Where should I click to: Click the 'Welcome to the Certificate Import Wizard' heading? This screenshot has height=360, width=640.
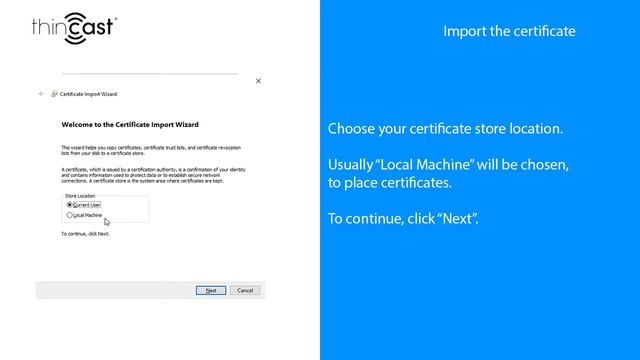click(130, 124)
